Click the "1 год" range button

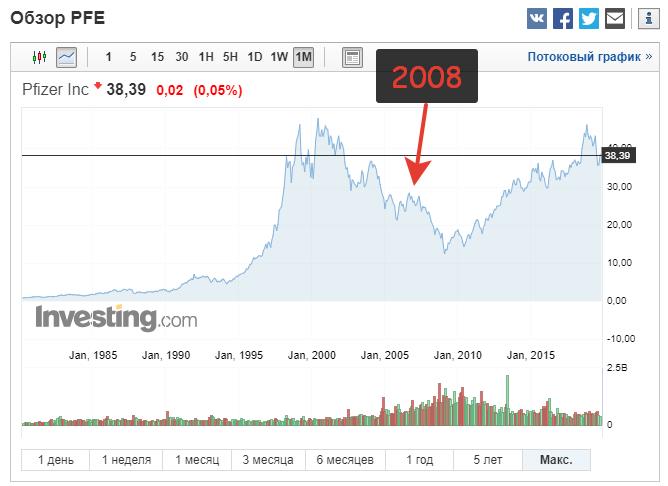(x=419, y=460)
